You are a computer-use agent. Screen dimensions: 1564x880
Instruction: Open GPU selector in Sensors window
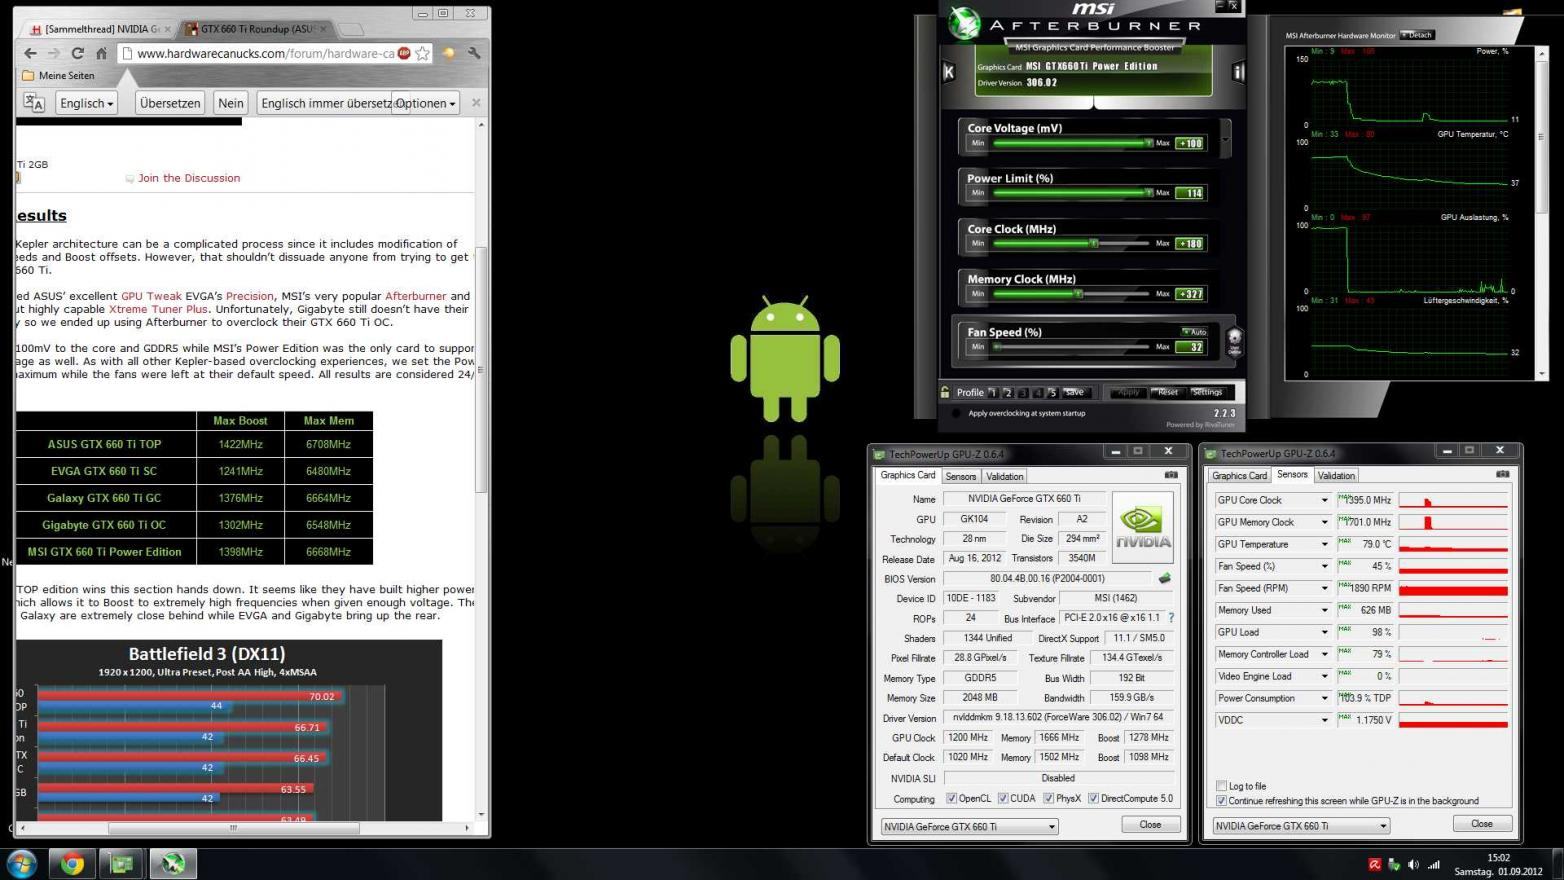pyautogui.click(x=1301, y=826)
